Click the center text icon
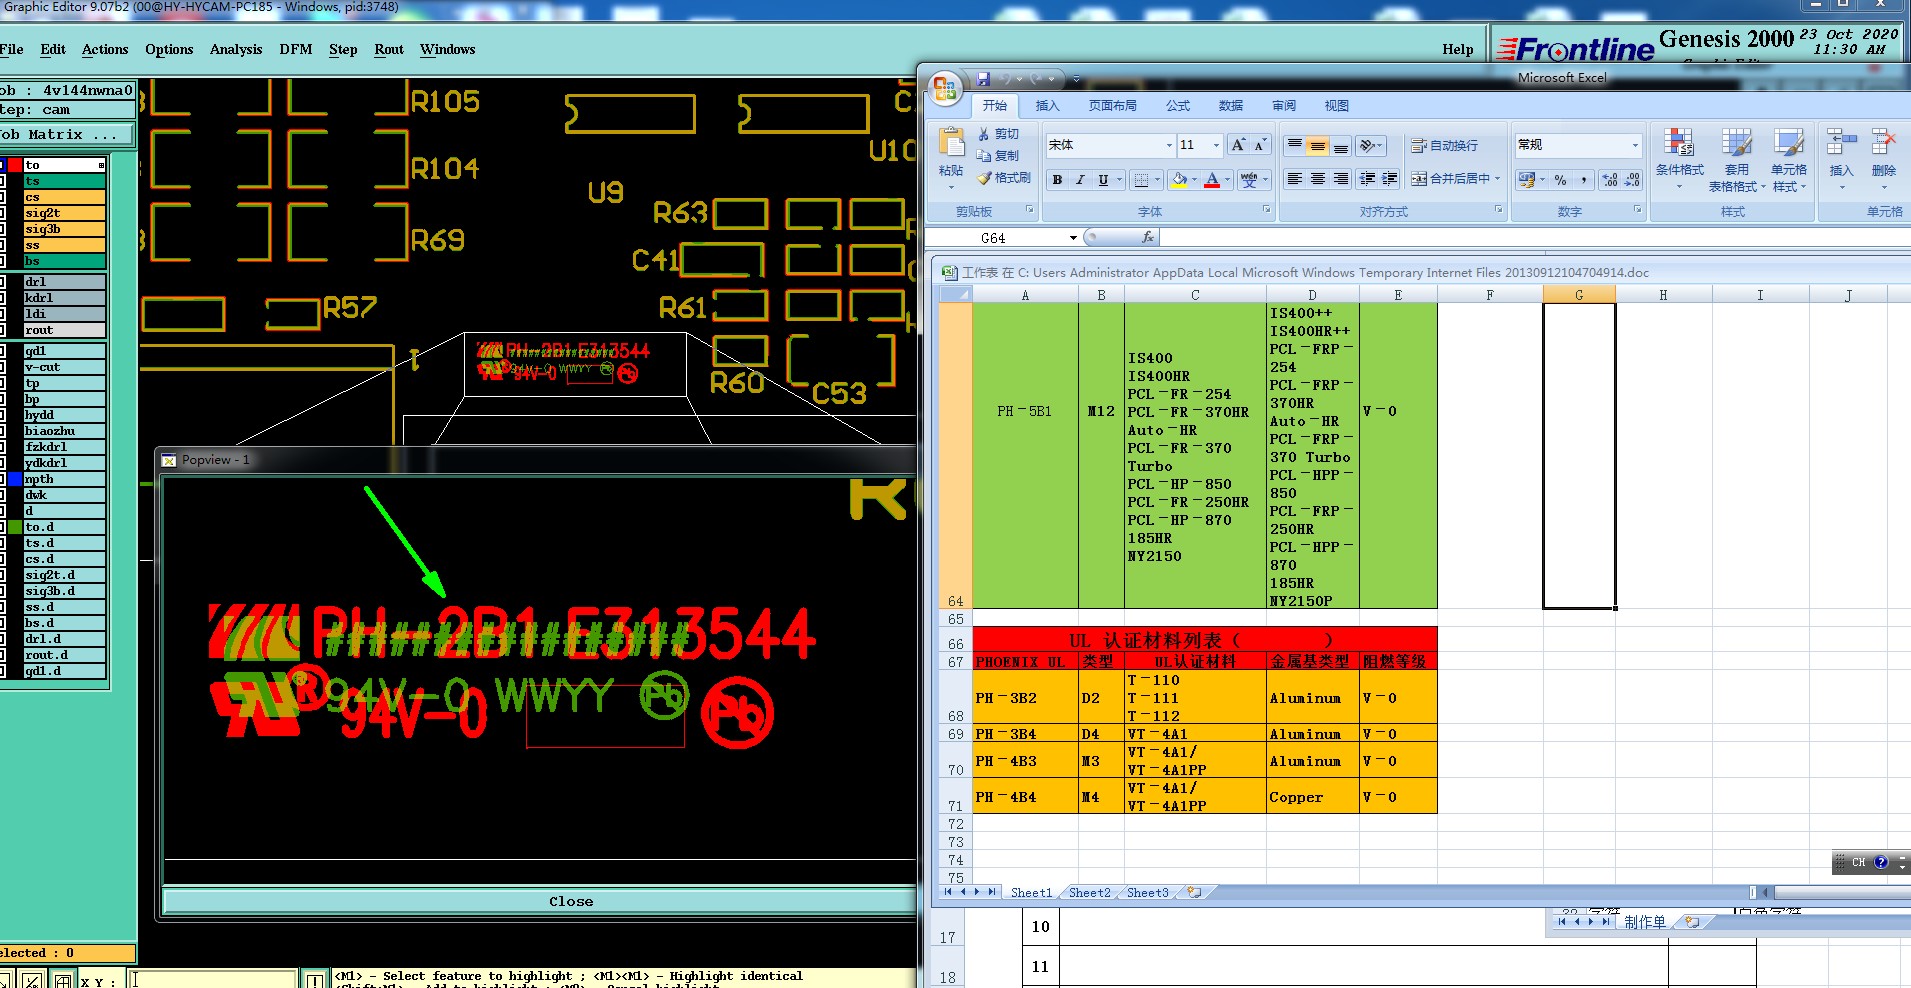Viewport: 1911px width, 988px height. click(1317, 179)
